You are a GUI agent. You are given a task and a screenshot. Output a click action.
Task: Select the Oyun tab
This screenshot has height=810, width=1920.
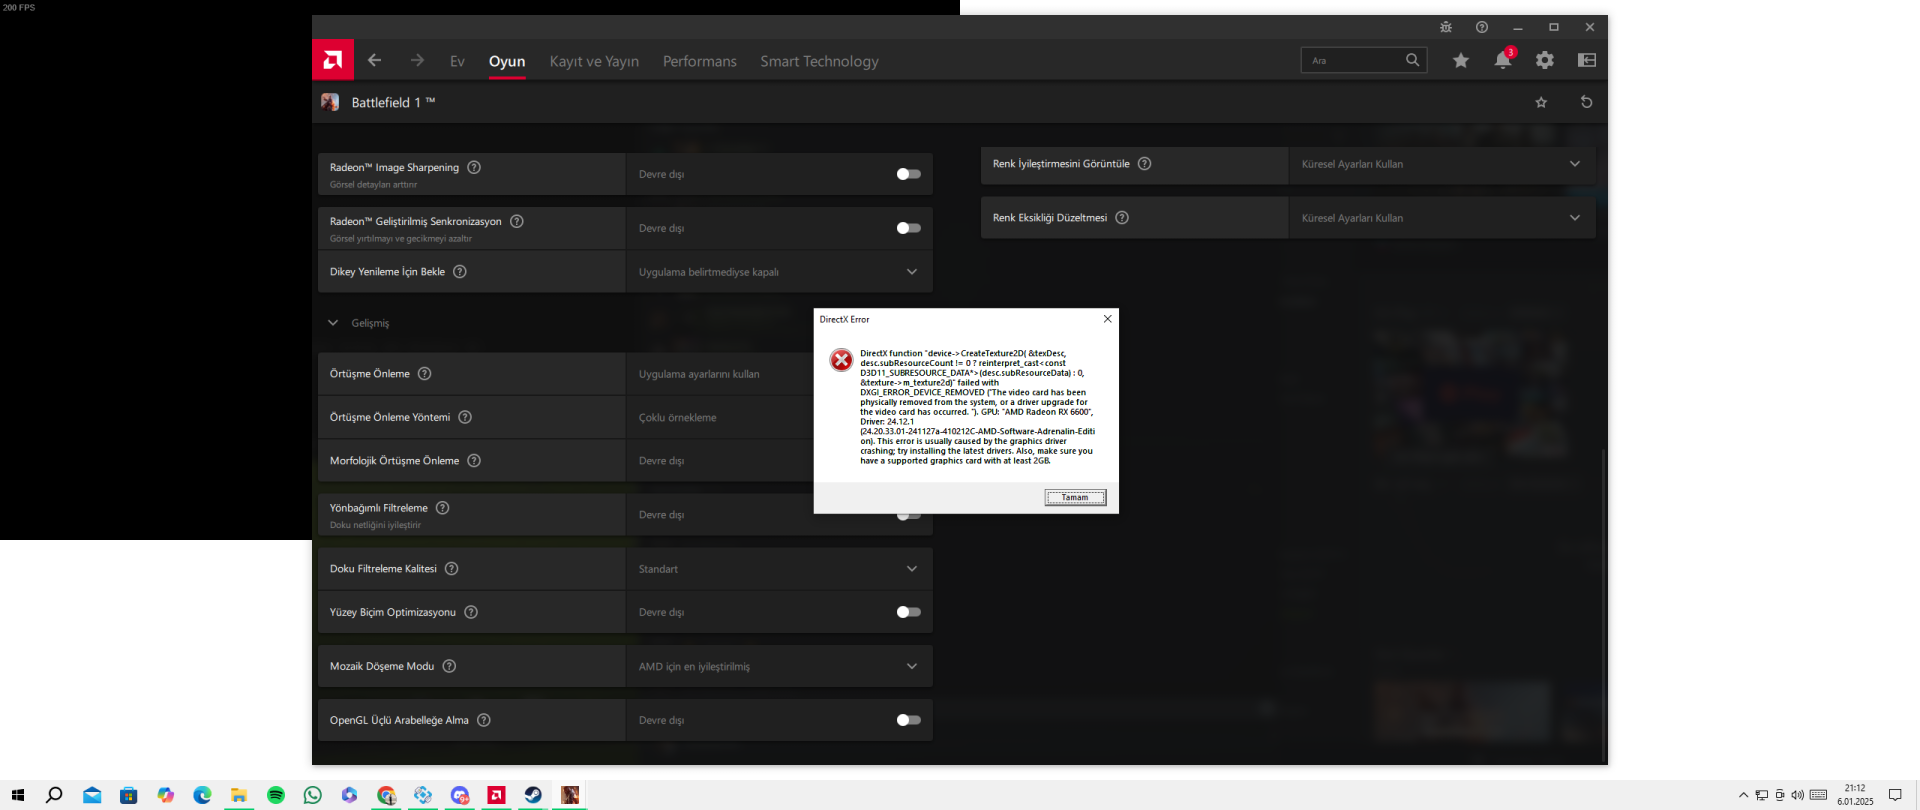click(507, 61)
